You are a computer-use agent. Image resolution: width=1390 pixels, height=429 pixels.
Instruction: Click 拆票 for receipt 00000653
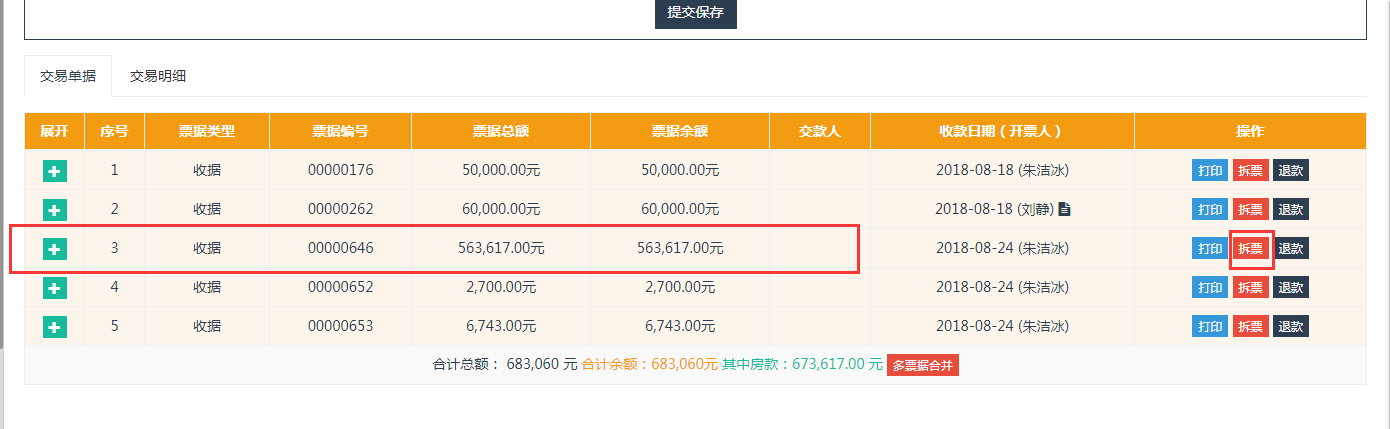(1250, 327)
